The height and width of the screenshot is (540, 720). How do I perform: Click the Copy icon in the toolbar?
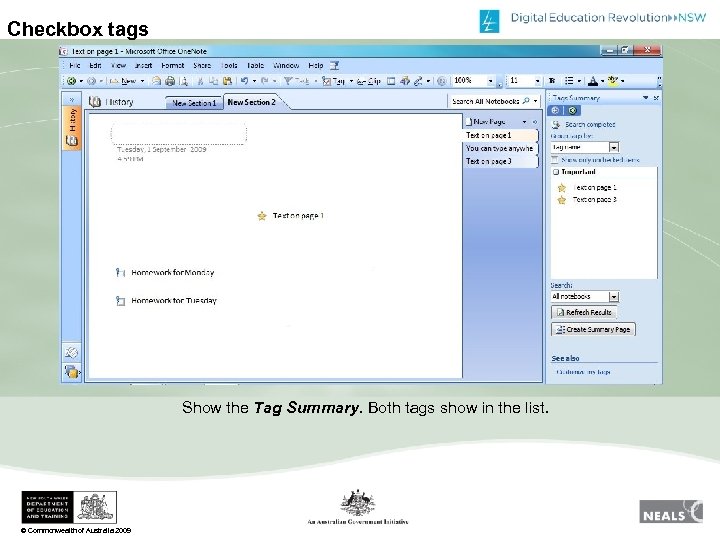pyautogui.click(x=214, y=81)
